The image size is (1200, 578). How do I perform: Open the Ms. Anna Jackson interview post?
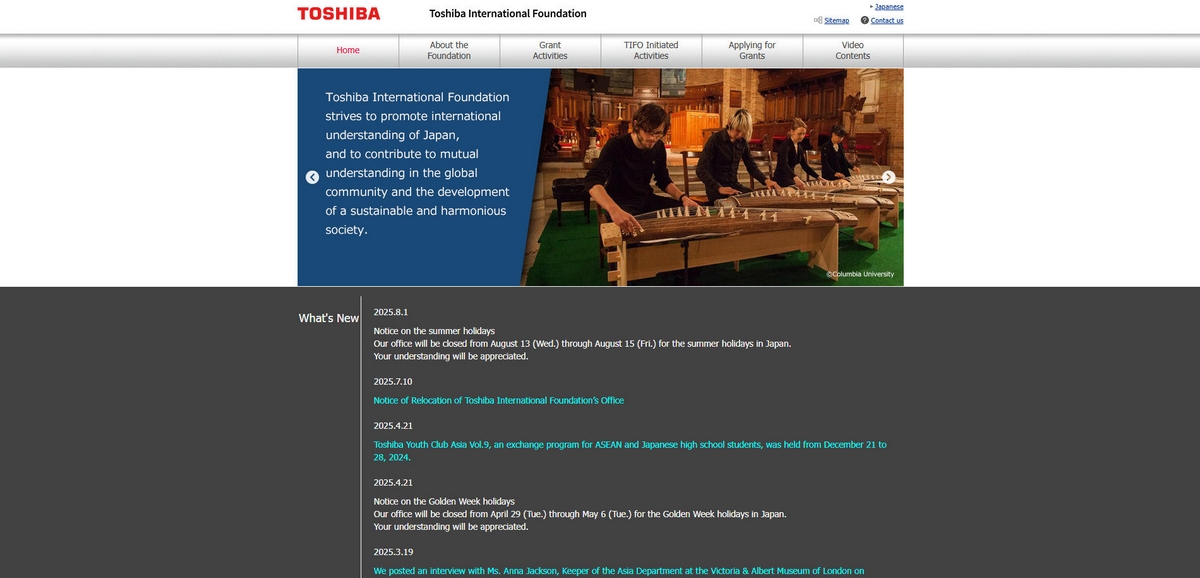(618, 571)
